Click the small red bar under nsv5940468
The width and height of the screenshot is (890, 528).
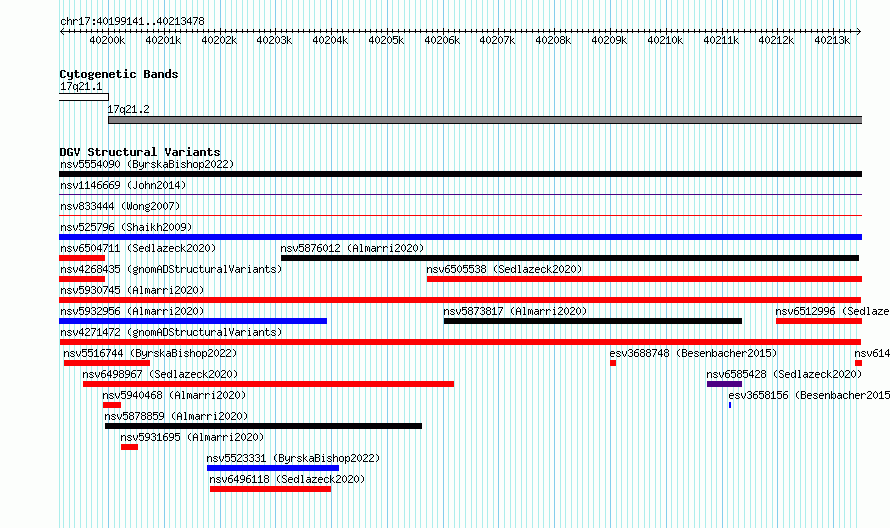[x=112, y=405]
